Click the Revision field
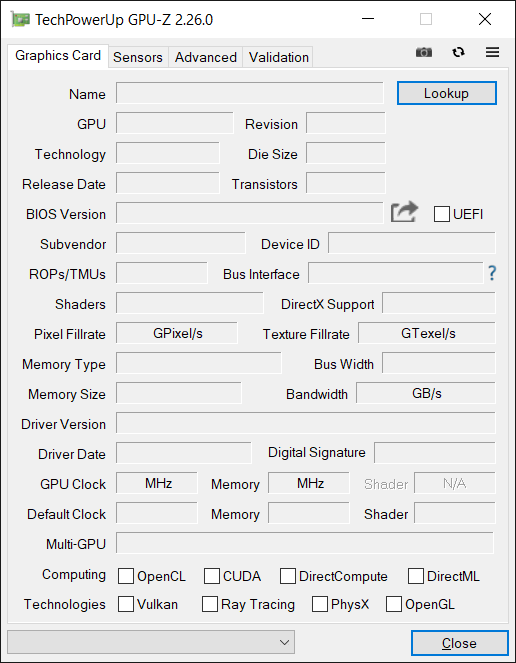The height and width of the screenshot is (663, 516). click(346, 123)
